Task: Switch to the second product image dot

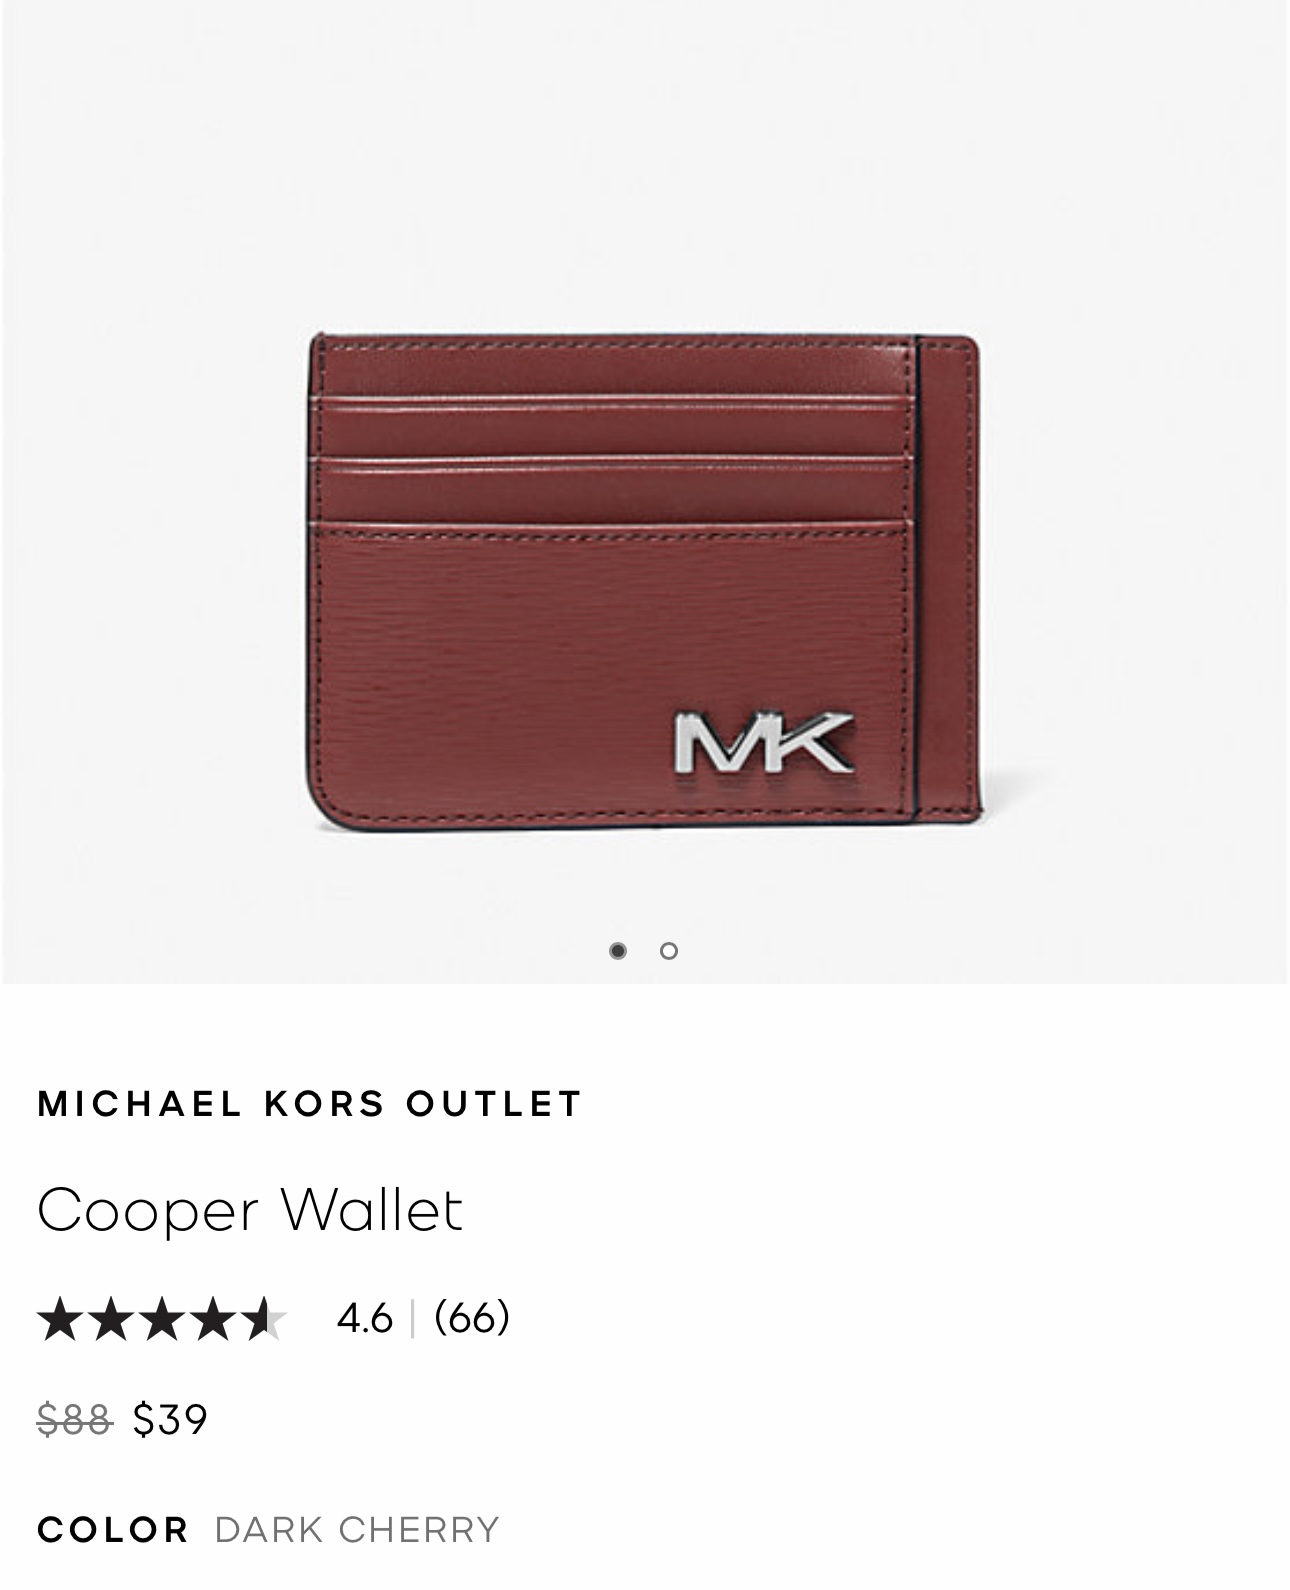Action: (x=669, y=950)
